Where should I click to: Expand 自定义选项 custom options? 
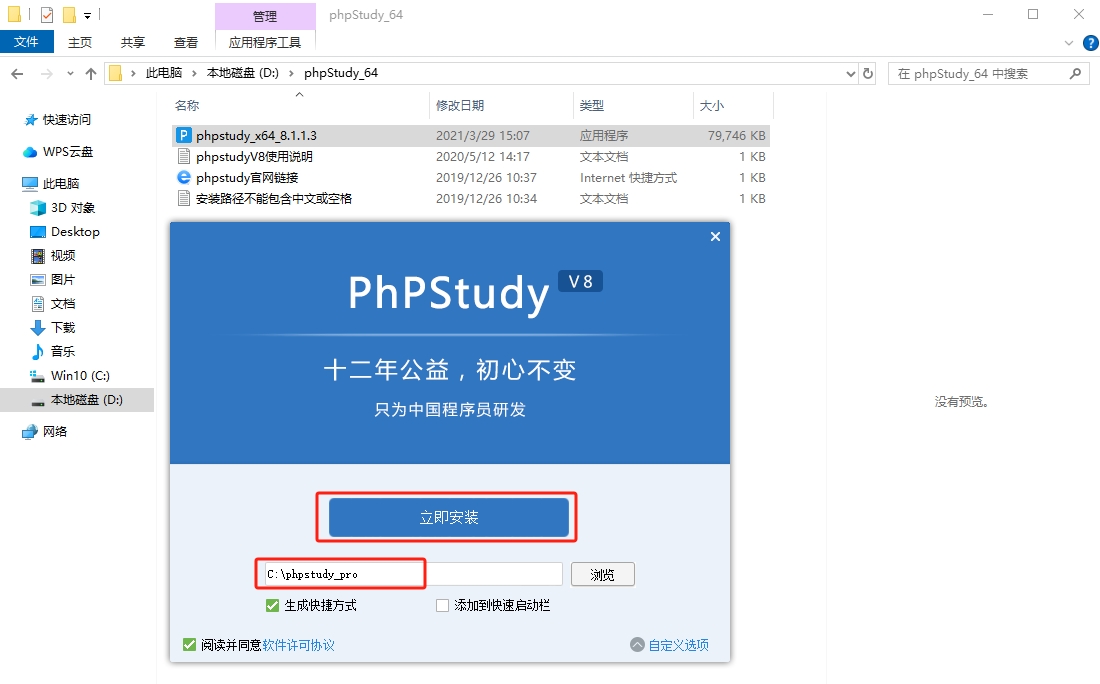point(670,645)
